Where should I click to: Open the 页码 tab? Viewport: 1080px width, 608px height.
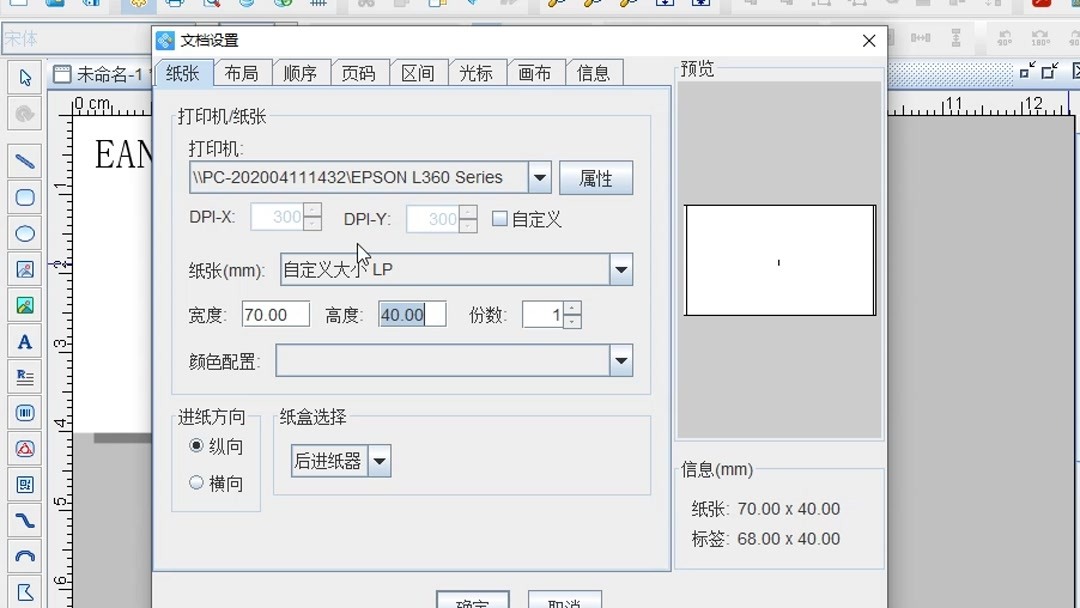(359, 72)
